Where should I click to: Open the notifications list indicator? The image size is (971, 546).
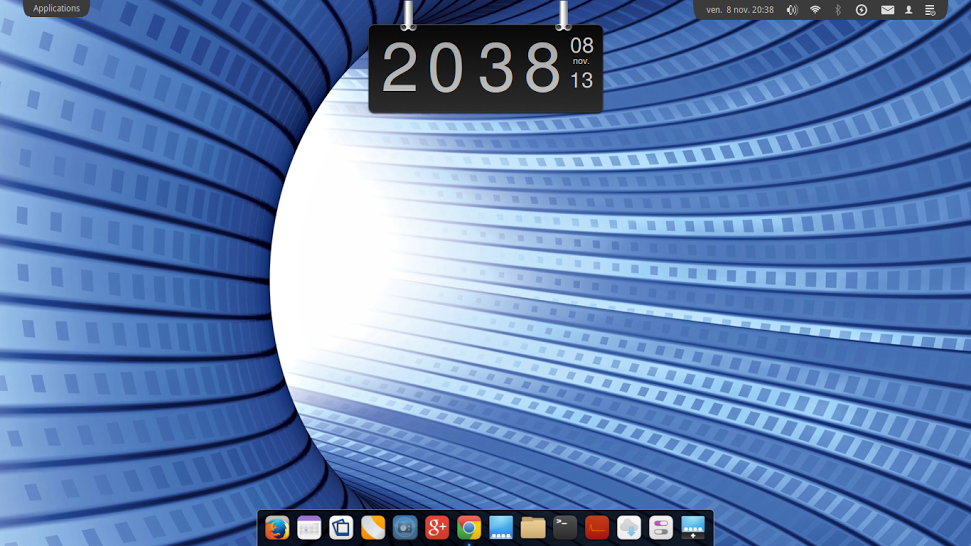pos(930,10)
